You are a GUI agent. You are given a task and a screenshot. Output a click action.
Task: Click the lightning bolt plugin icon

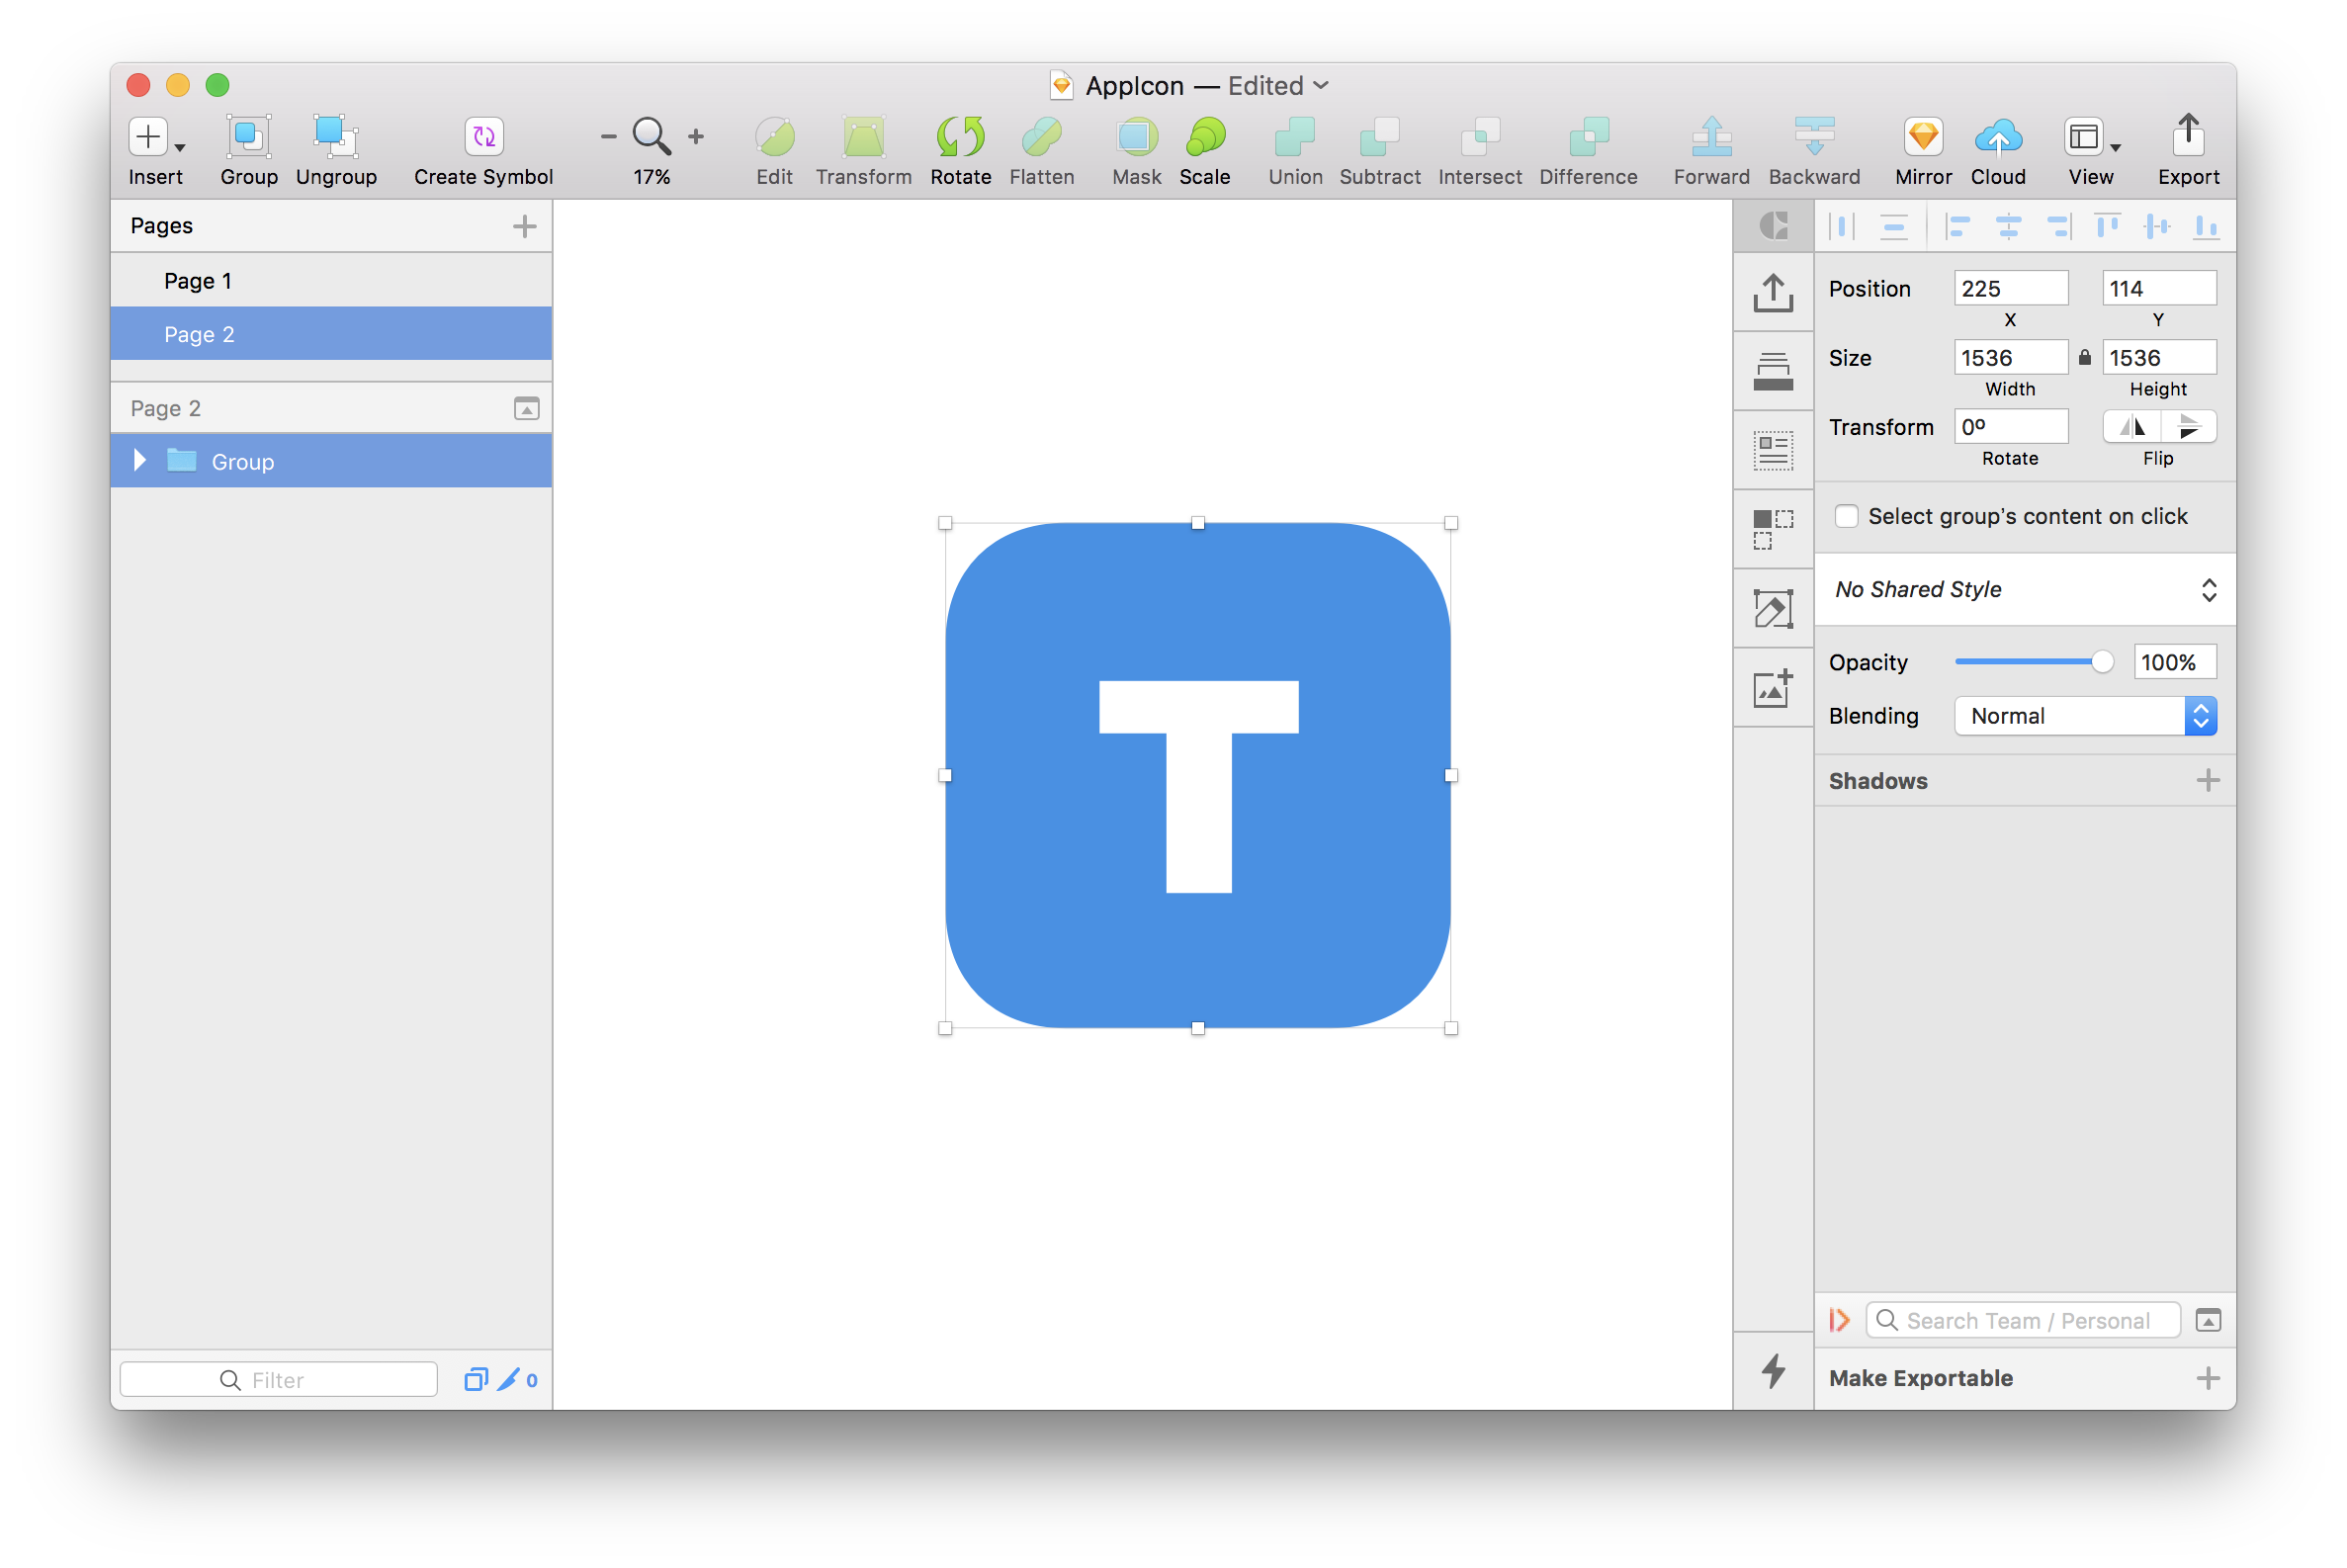(1772, 1370)
